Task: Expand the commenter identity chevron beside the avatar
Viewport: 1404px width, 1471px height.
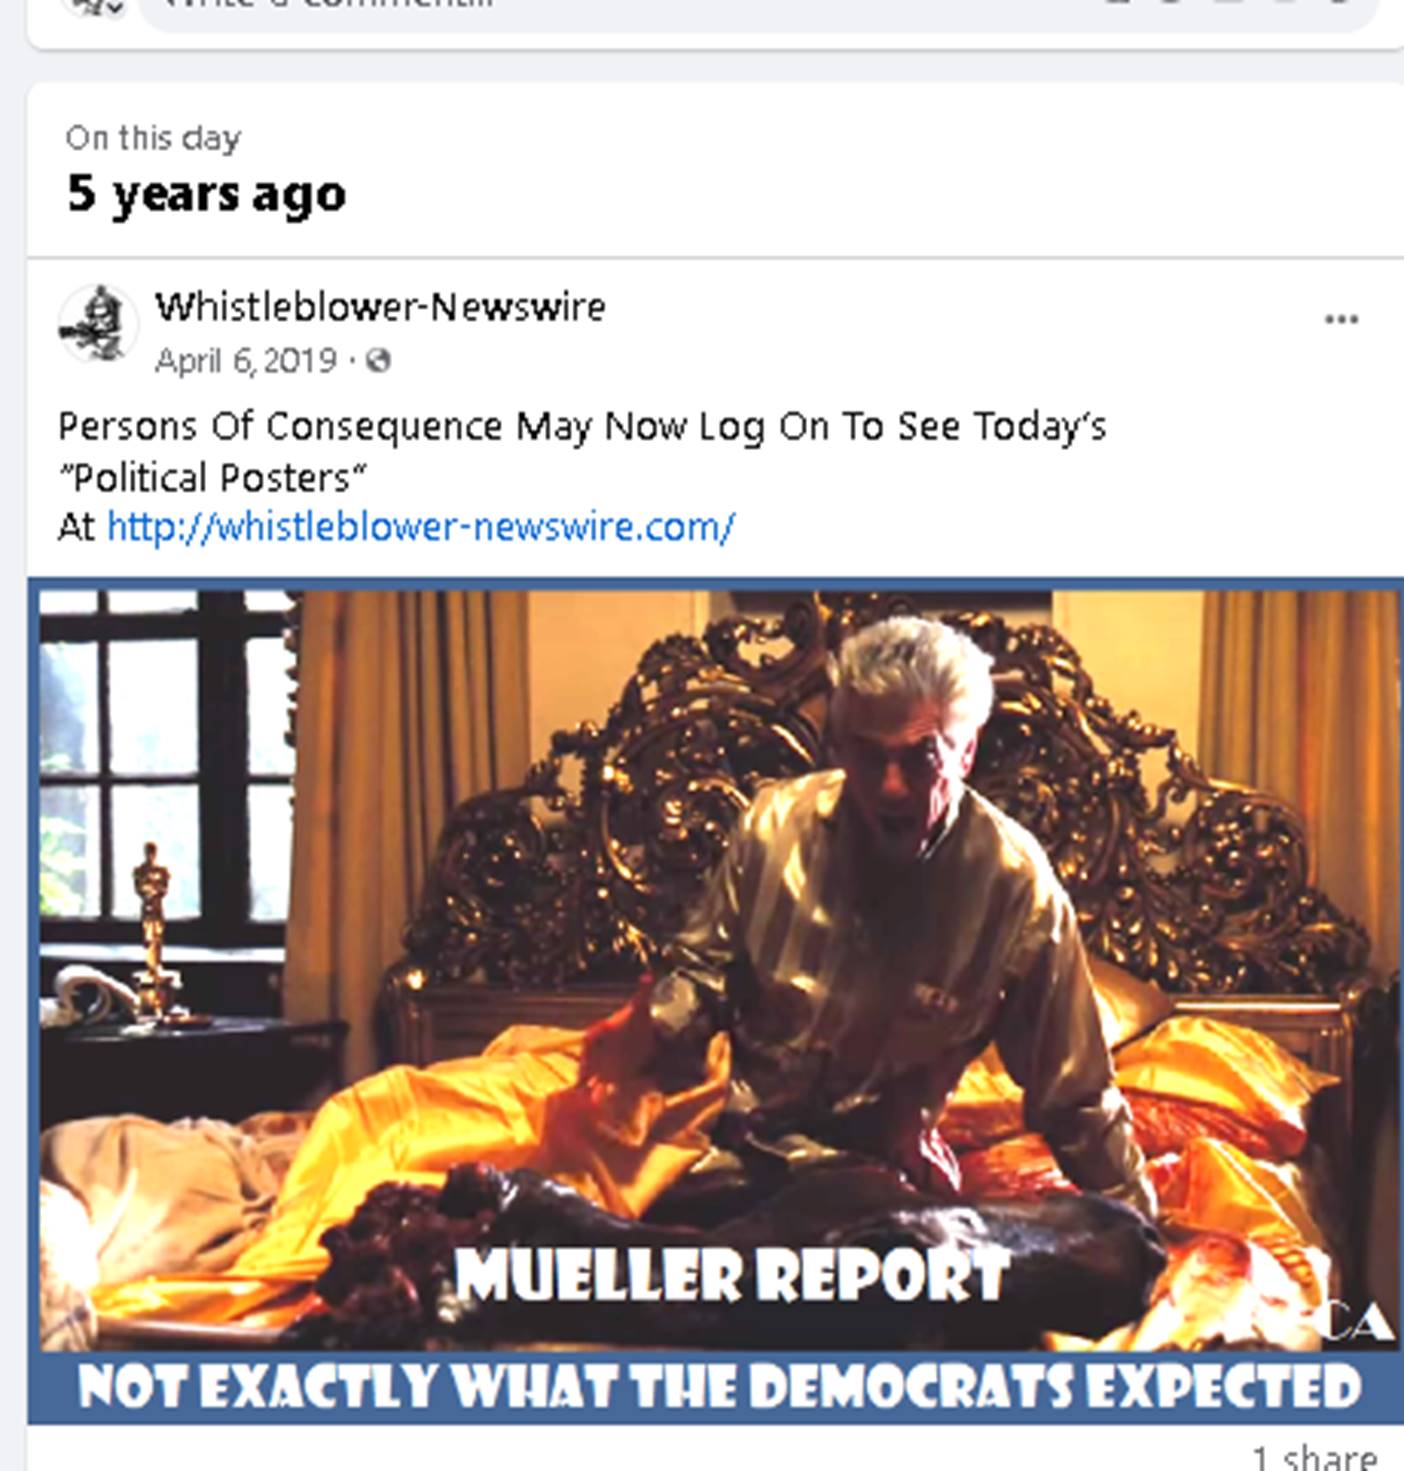Action: click(116, 7)
